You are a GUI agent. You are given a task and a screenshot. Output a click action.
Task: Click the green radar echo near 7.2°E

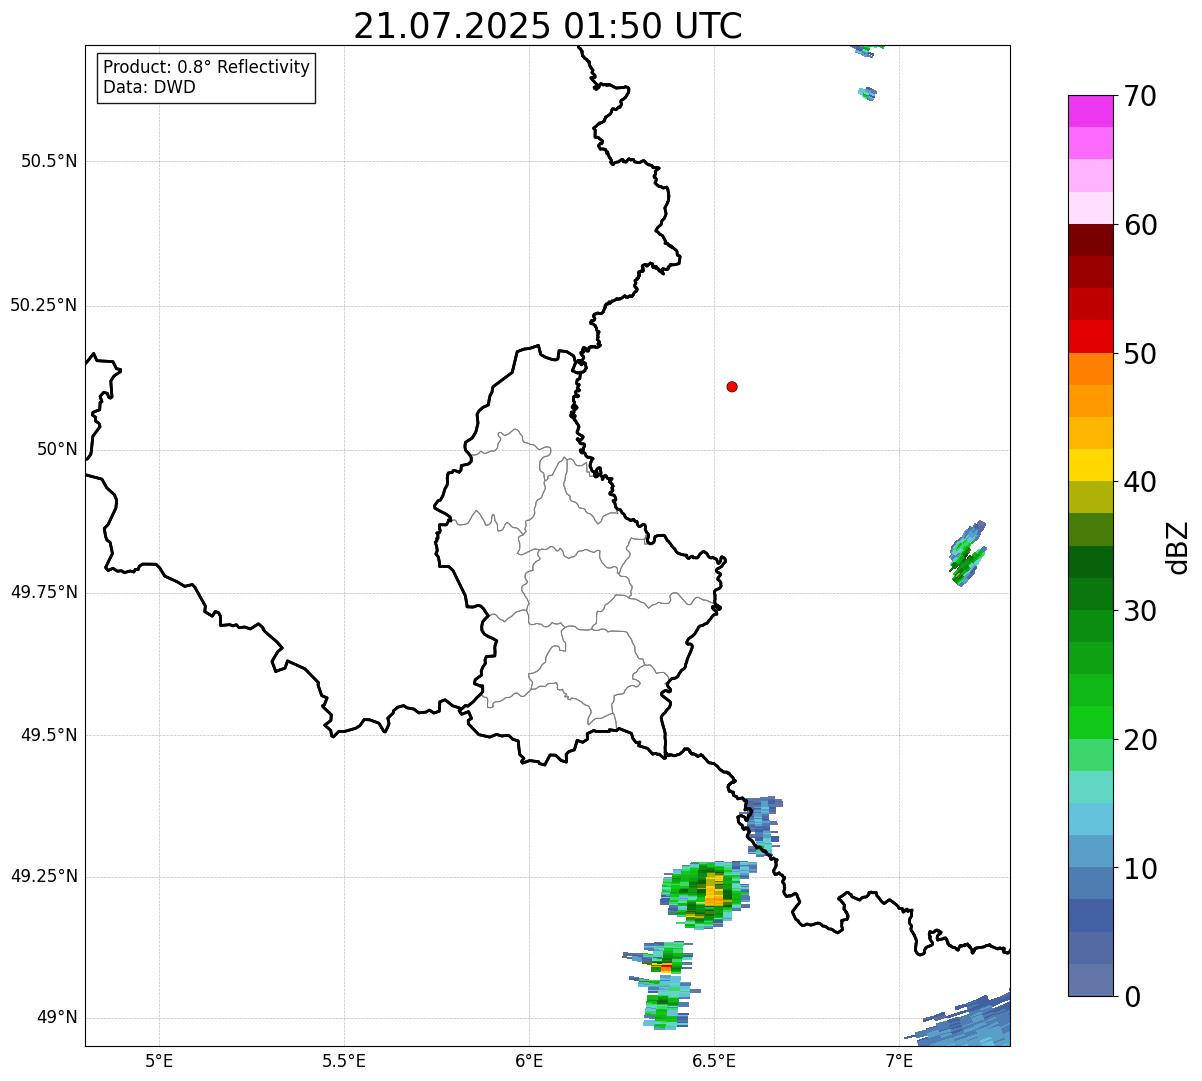(x=967, y=554)
